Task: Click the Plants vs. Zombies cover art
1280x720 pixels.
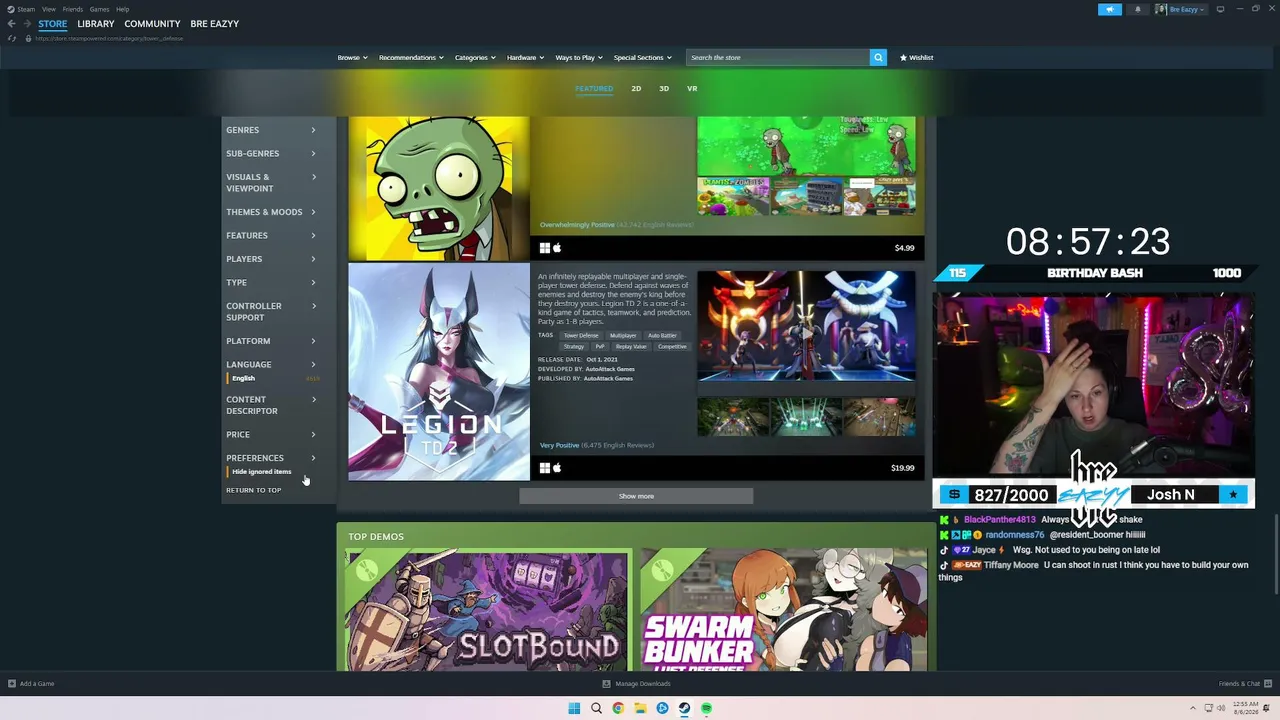Action: tap(439, 188)
